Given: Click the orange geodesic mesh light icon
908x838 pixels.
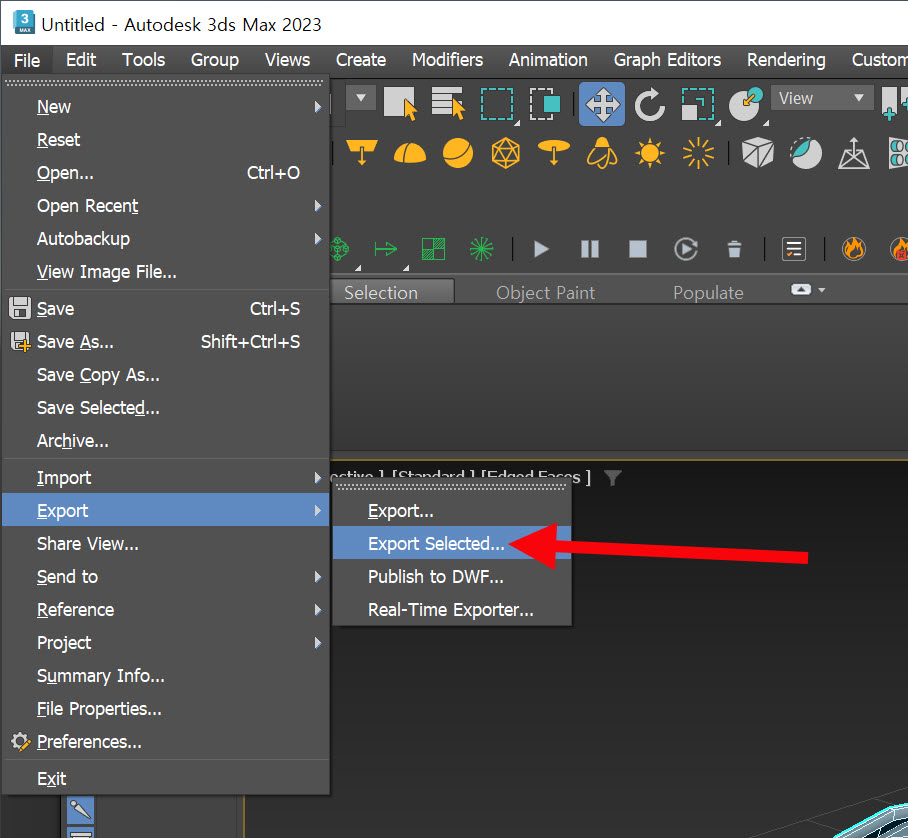Looking at the screenshot, I should 506,153.
